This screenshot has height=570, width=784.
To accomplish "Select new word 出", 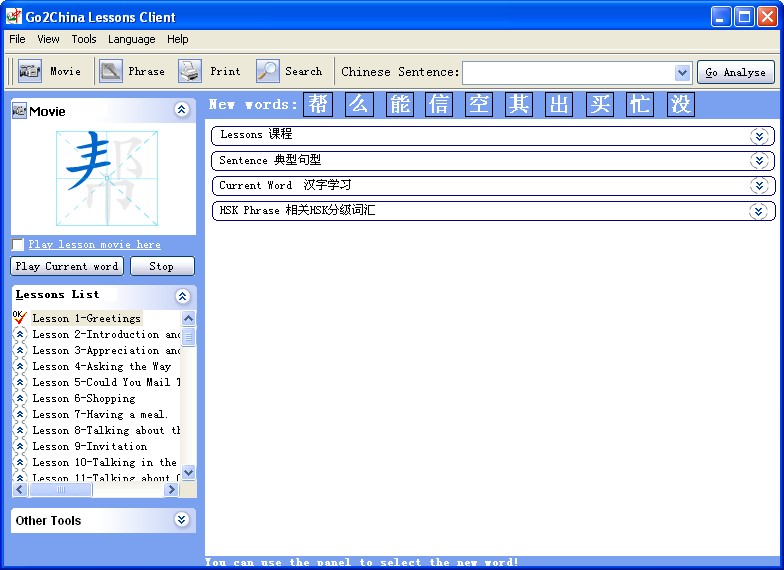I will tap(559, 104).
